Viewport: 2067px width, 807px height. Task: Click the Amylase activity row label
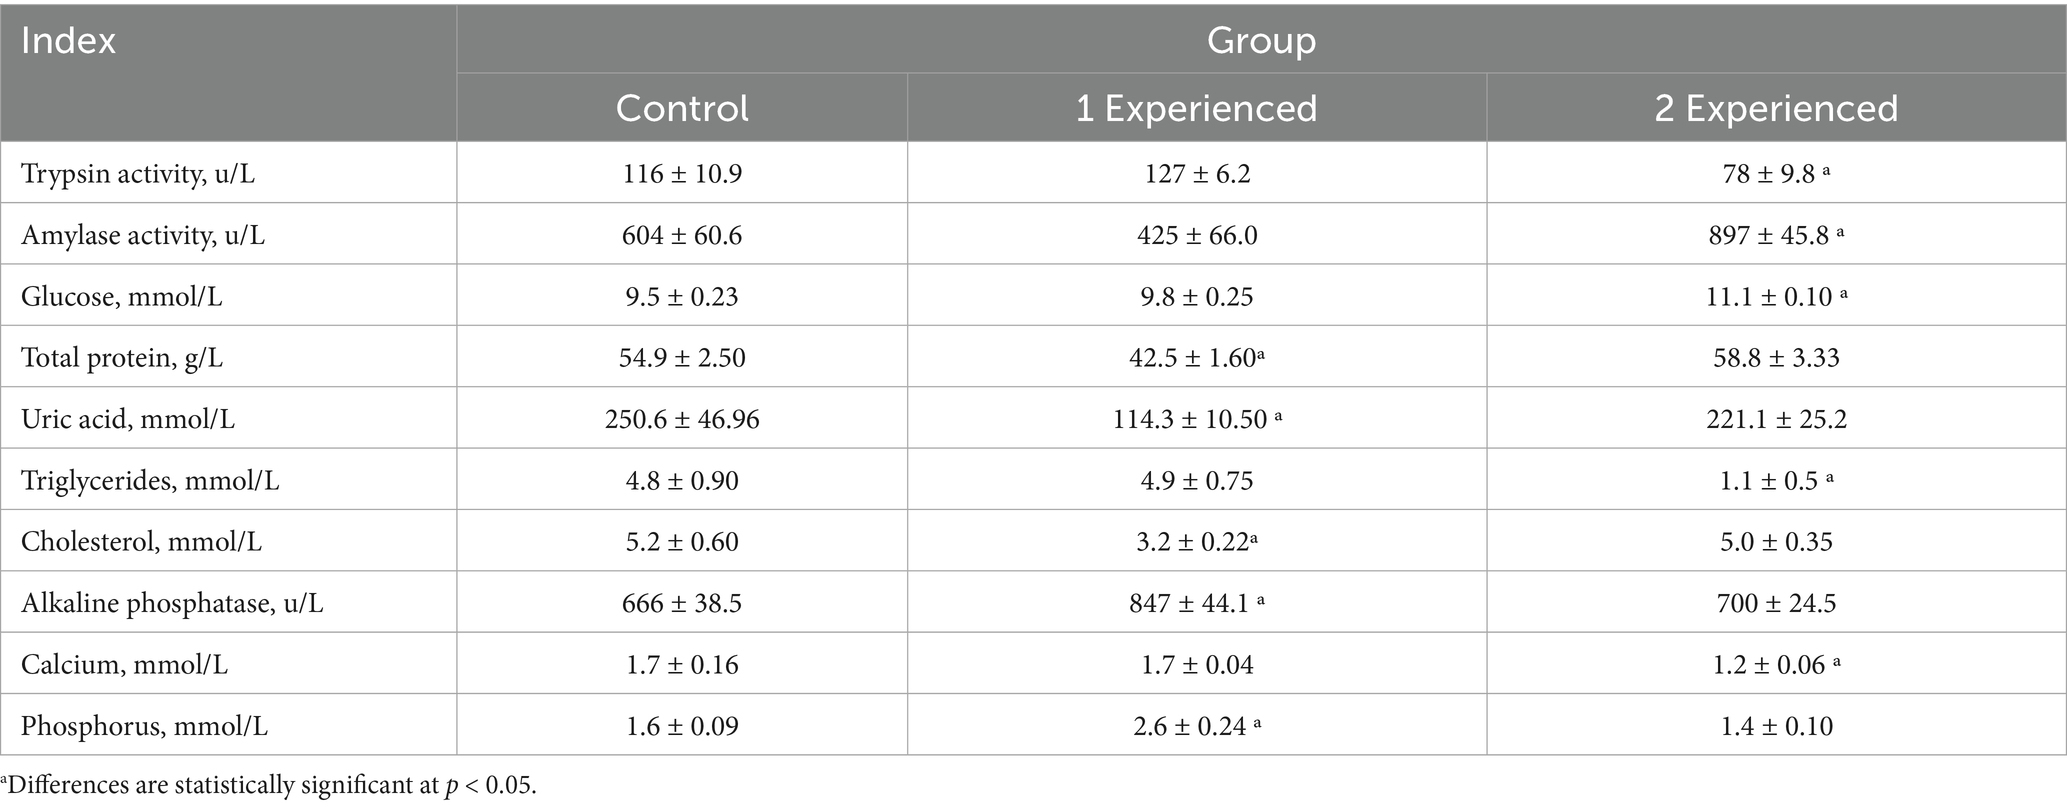145,236
